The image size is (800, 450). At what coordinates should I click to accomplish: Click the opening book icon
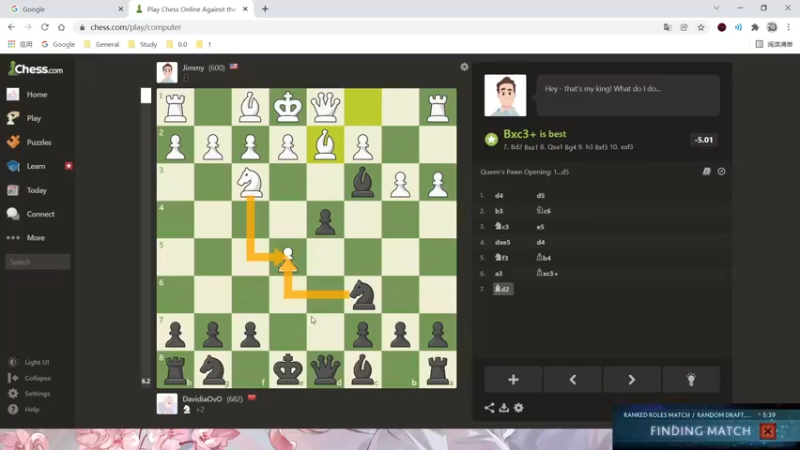pos(707,171)
